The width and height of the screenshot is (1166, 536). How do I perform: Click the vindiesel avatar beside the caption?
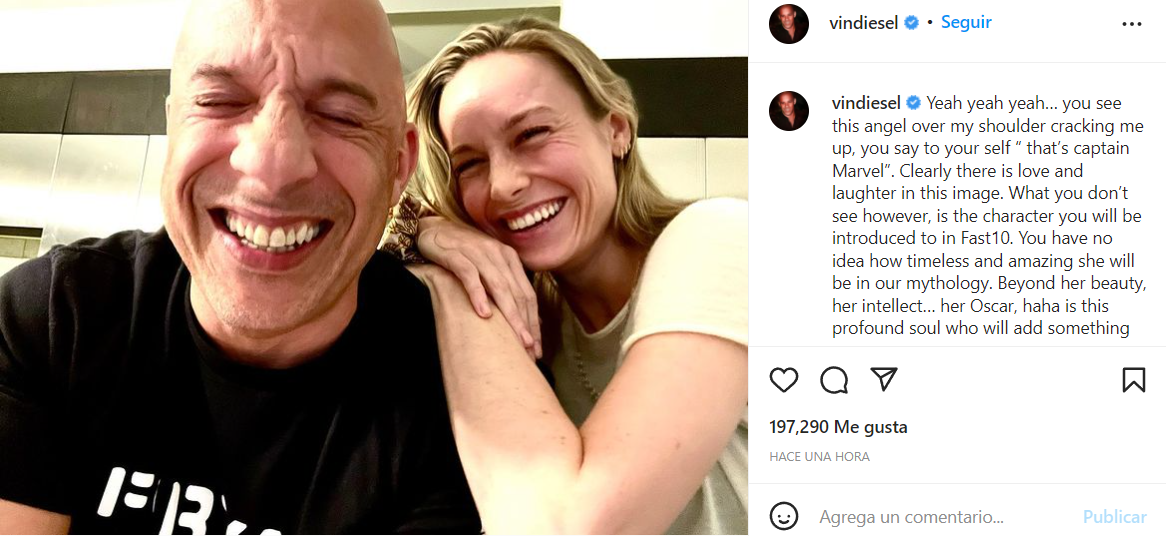[x=788, y=111]
